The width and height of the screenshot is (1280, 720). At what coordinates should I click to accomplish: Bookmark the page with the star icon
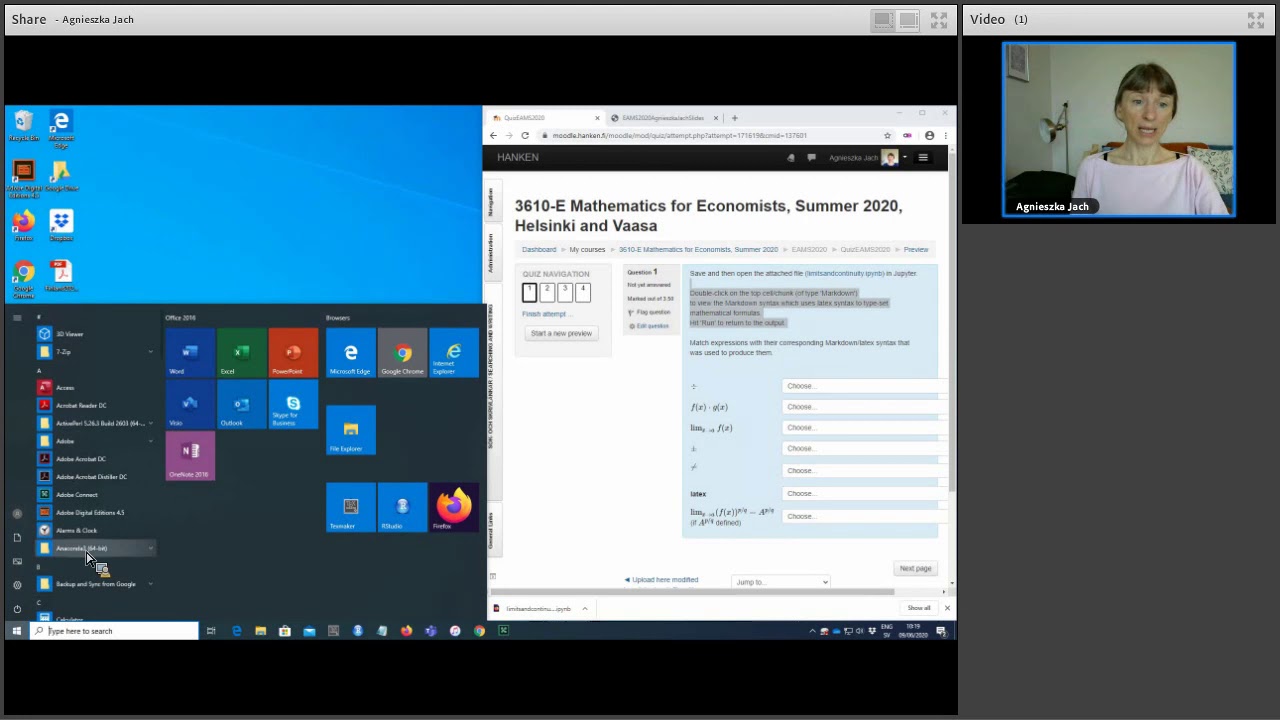(x=887, y=136)
